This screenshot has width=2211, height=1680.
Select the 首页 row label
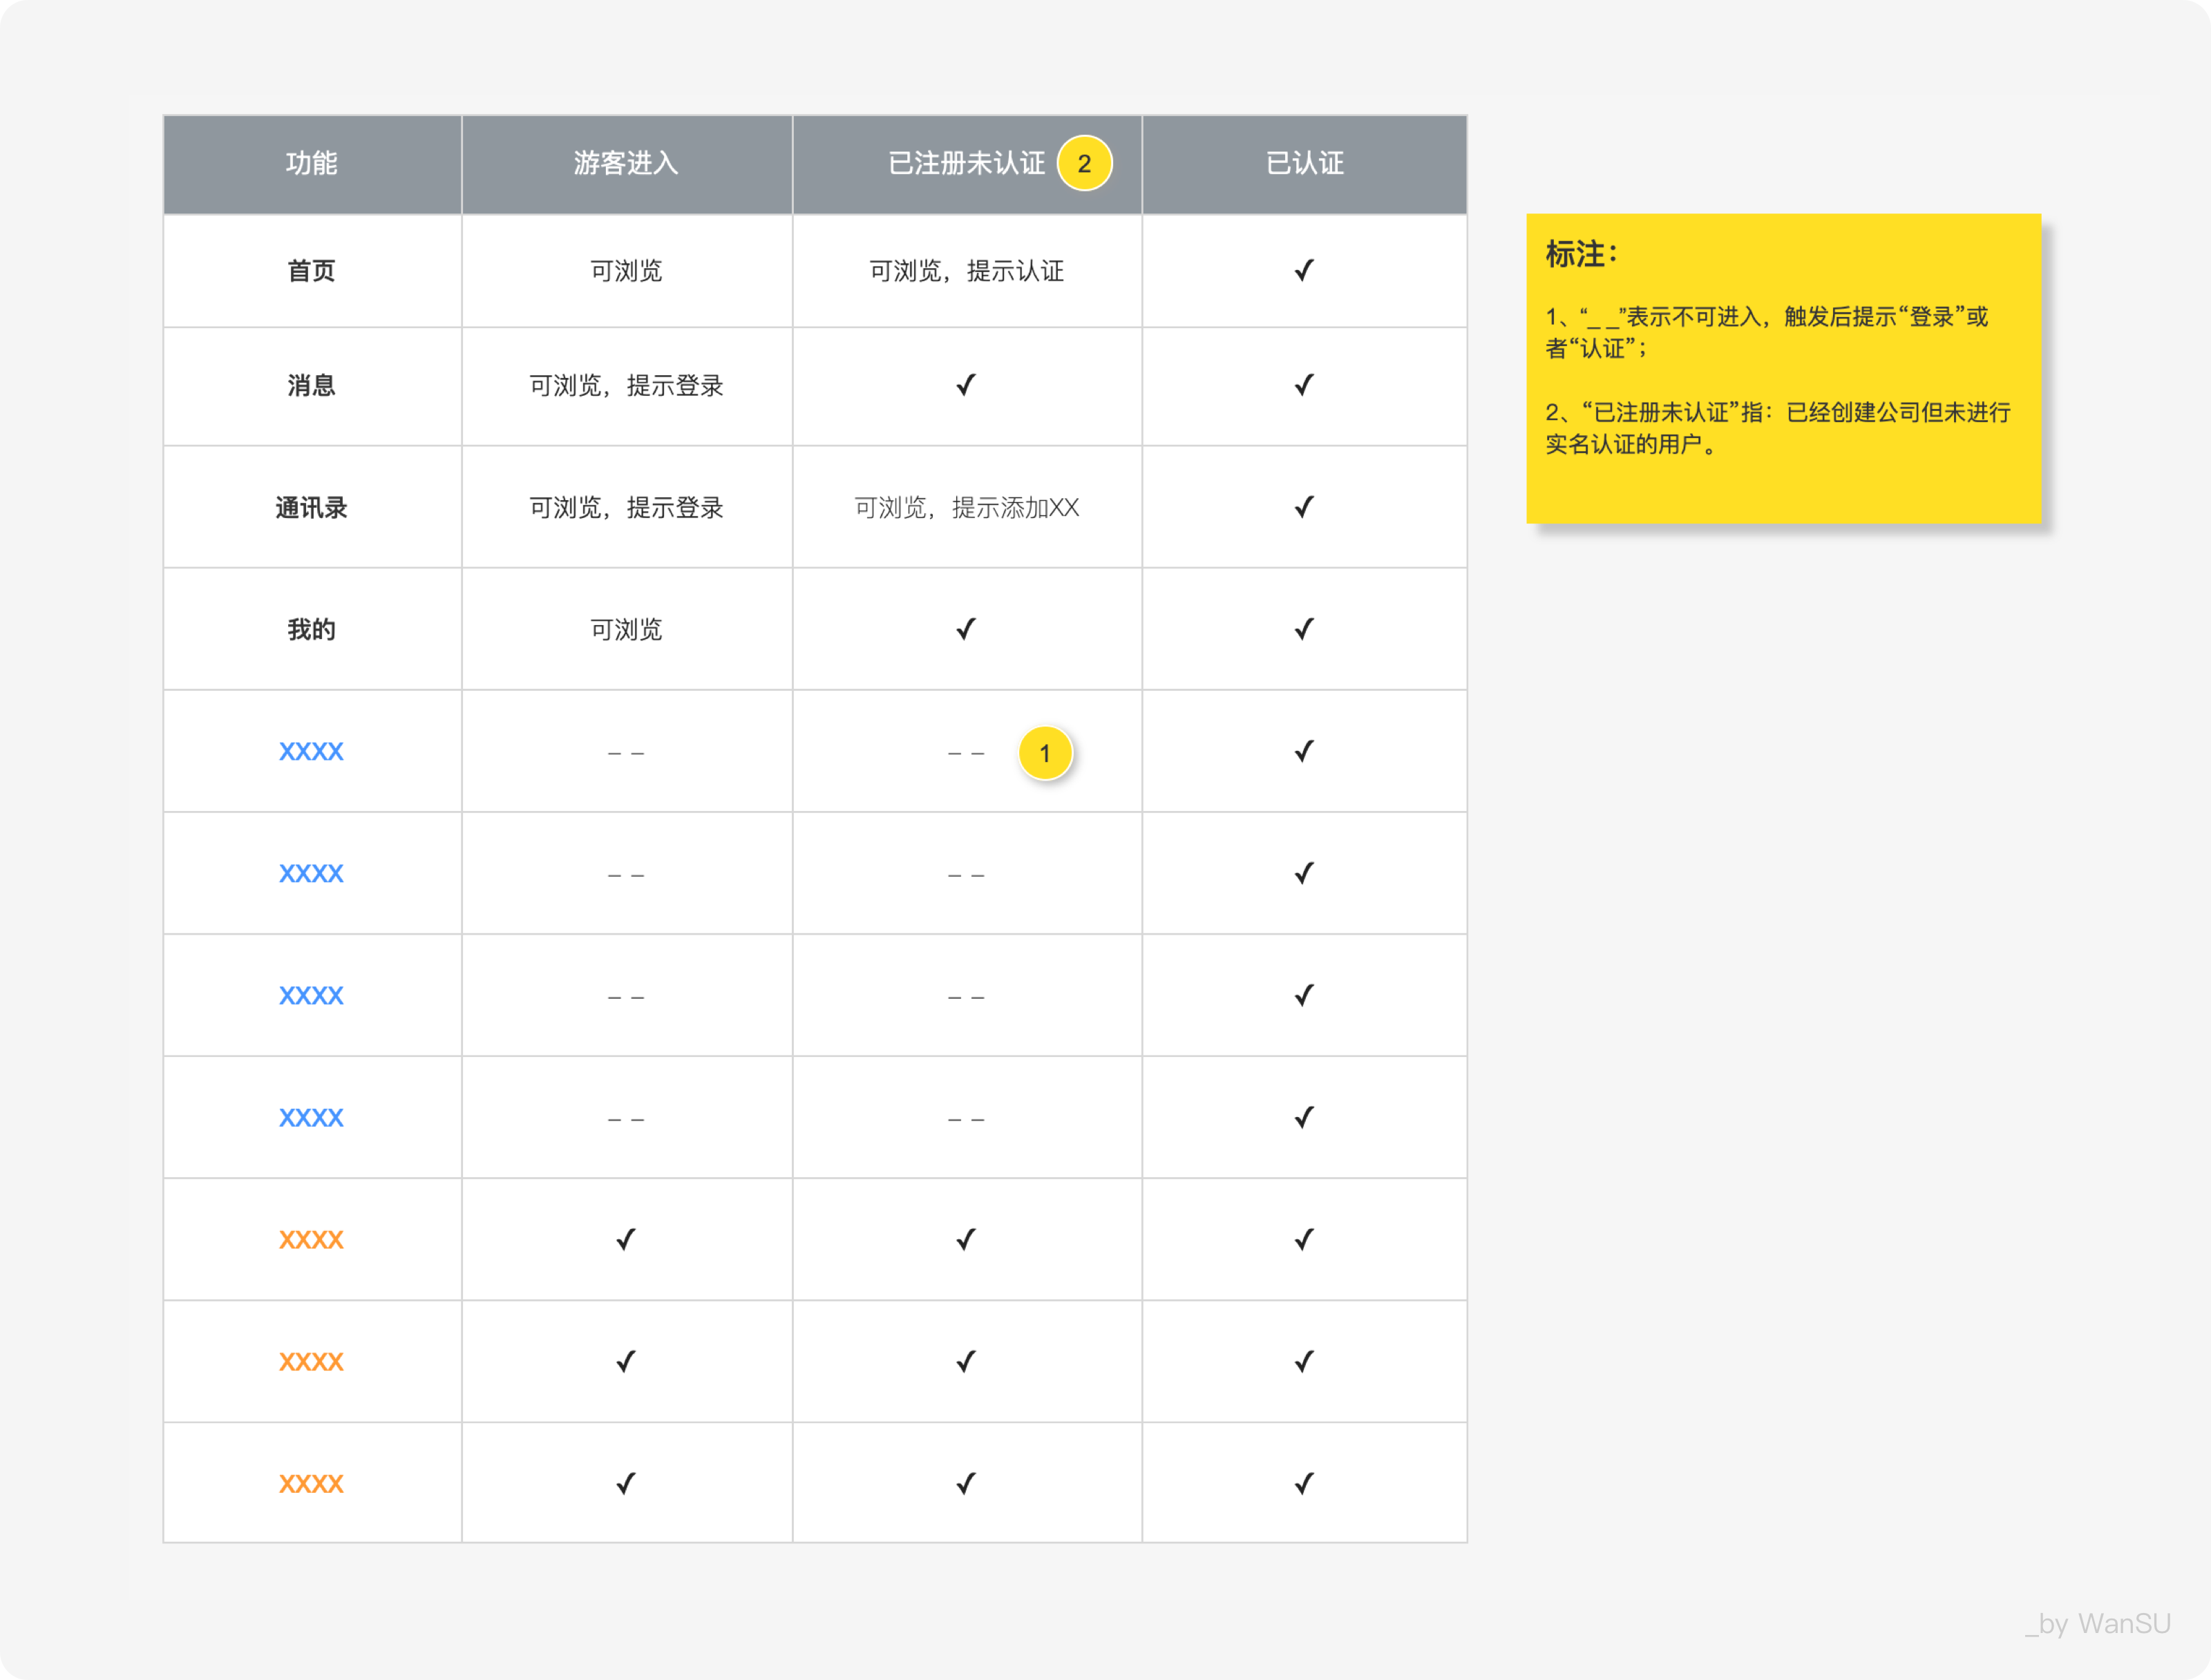pyautogui.click(x=311, y=271)
